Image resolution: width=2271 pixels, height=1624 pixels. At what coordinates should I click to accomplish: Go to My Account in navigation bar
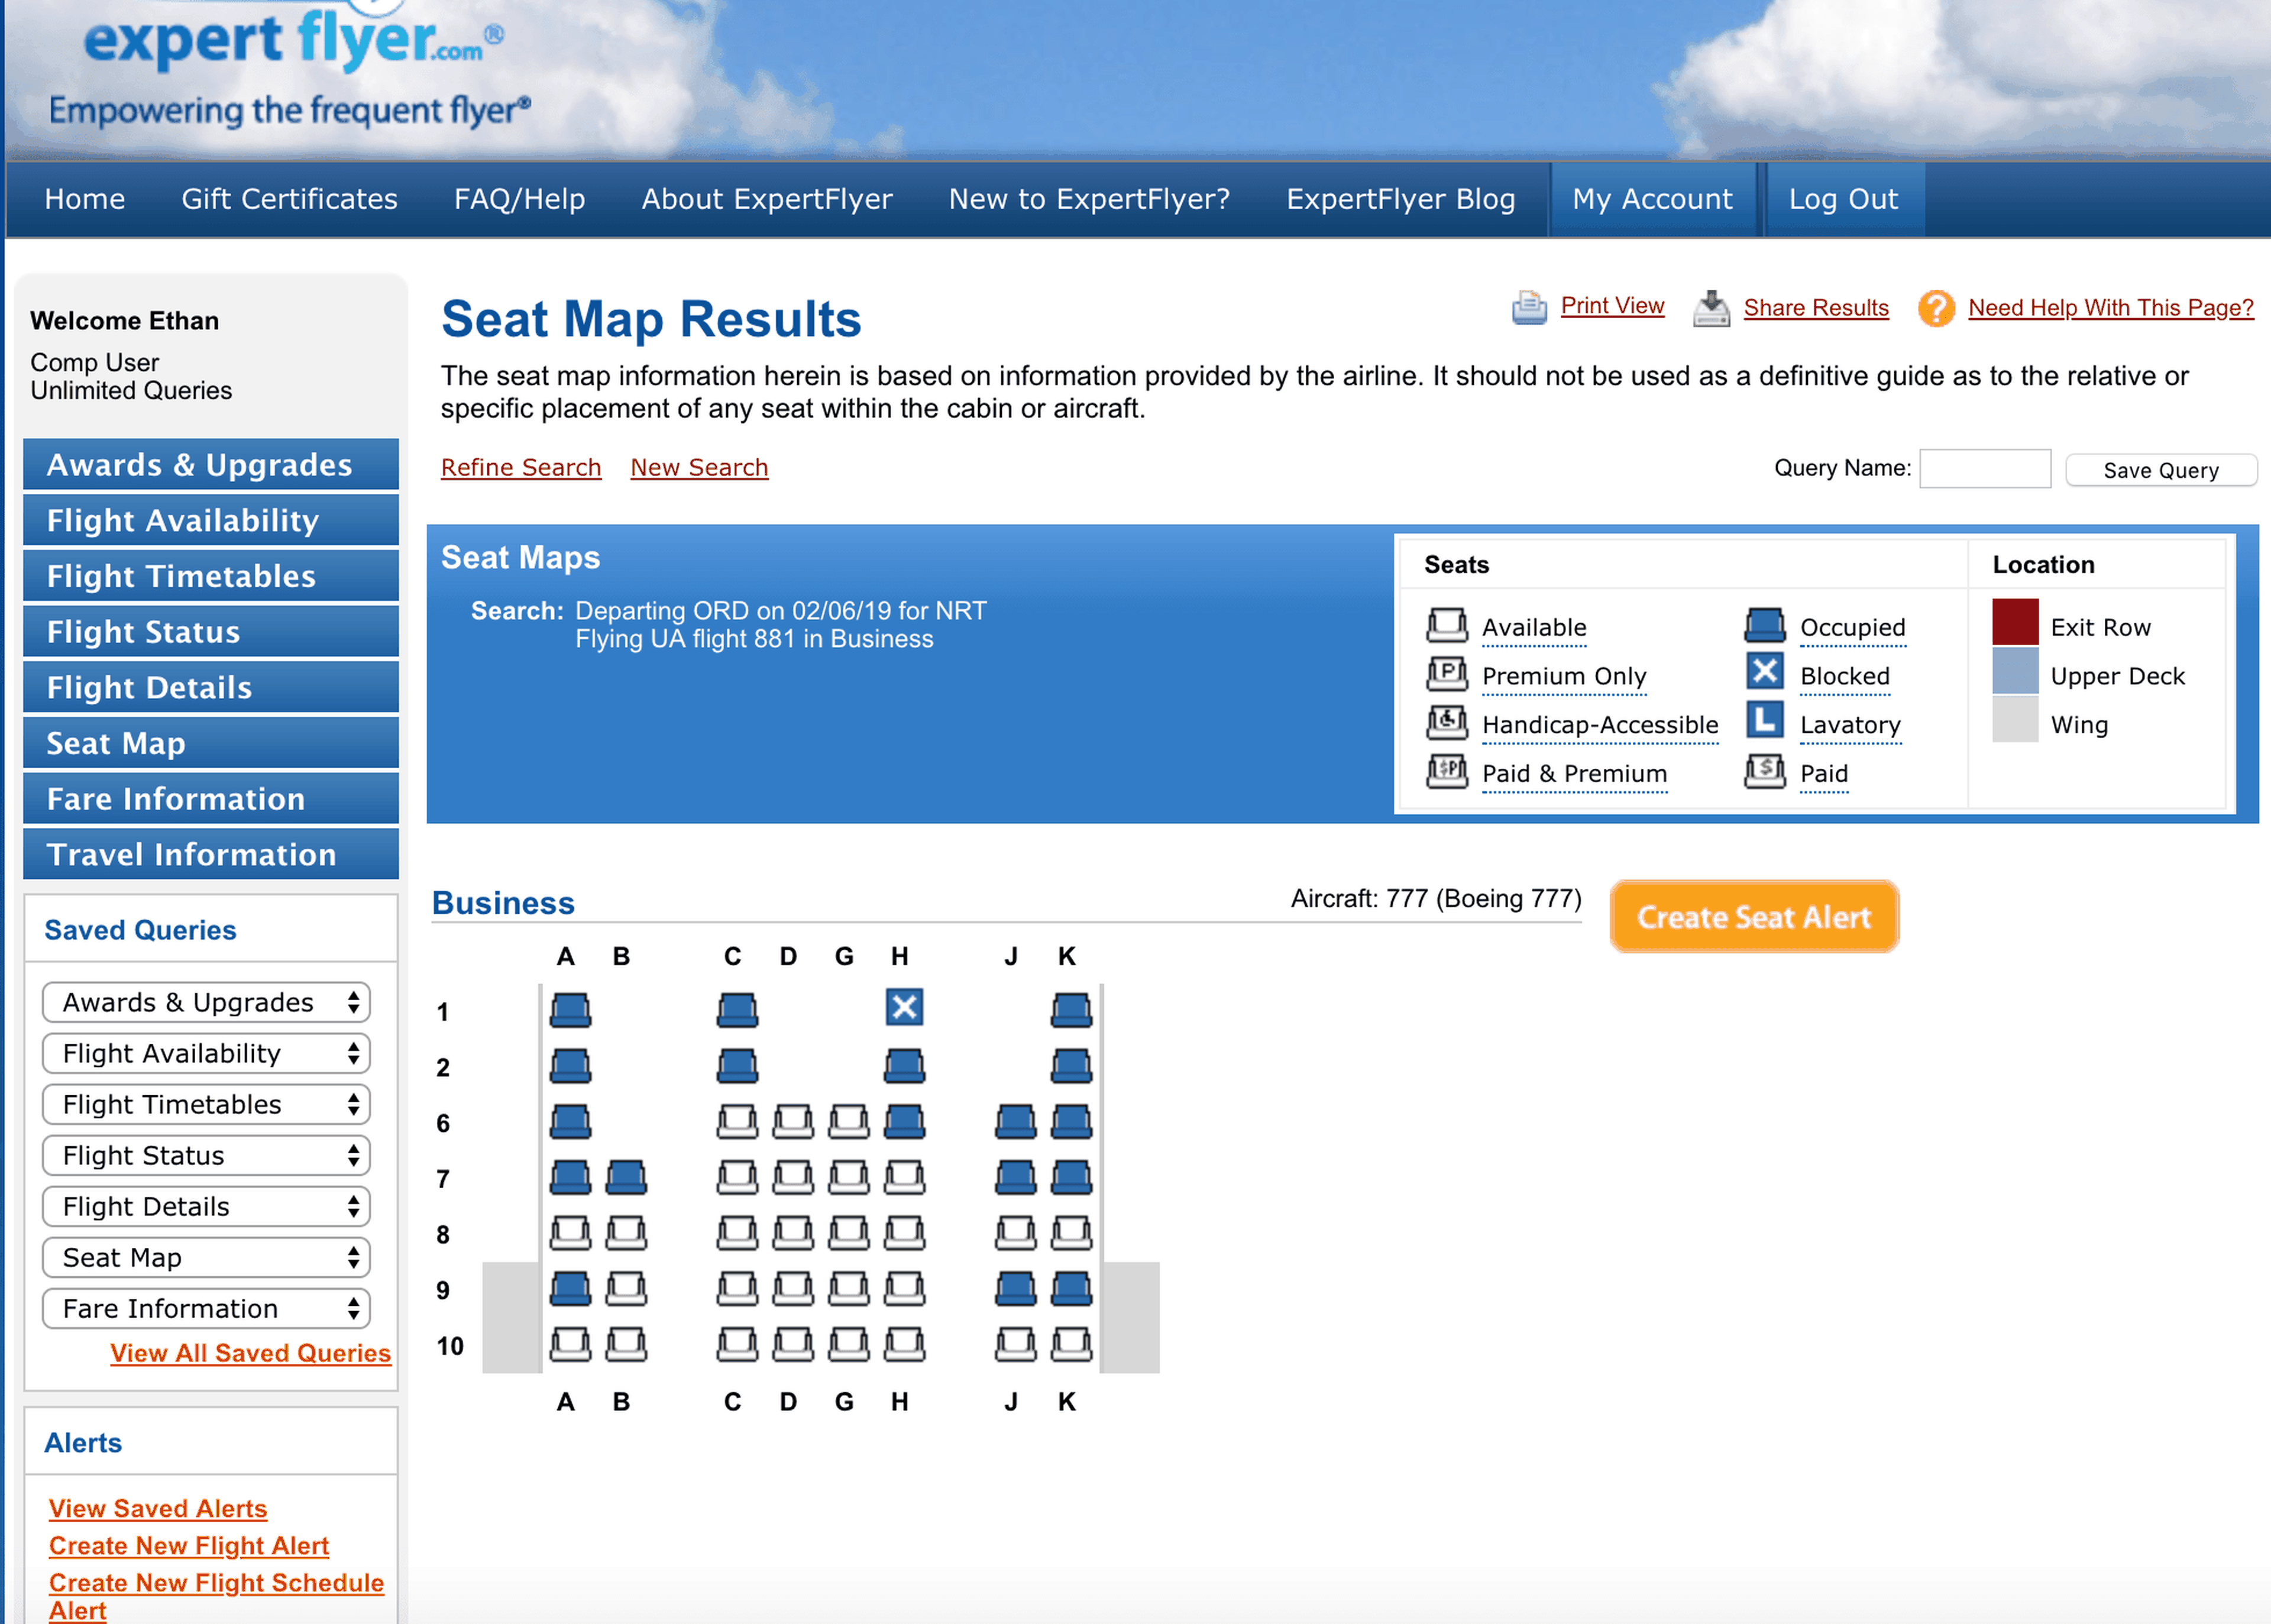click(x=1651, y=199)
